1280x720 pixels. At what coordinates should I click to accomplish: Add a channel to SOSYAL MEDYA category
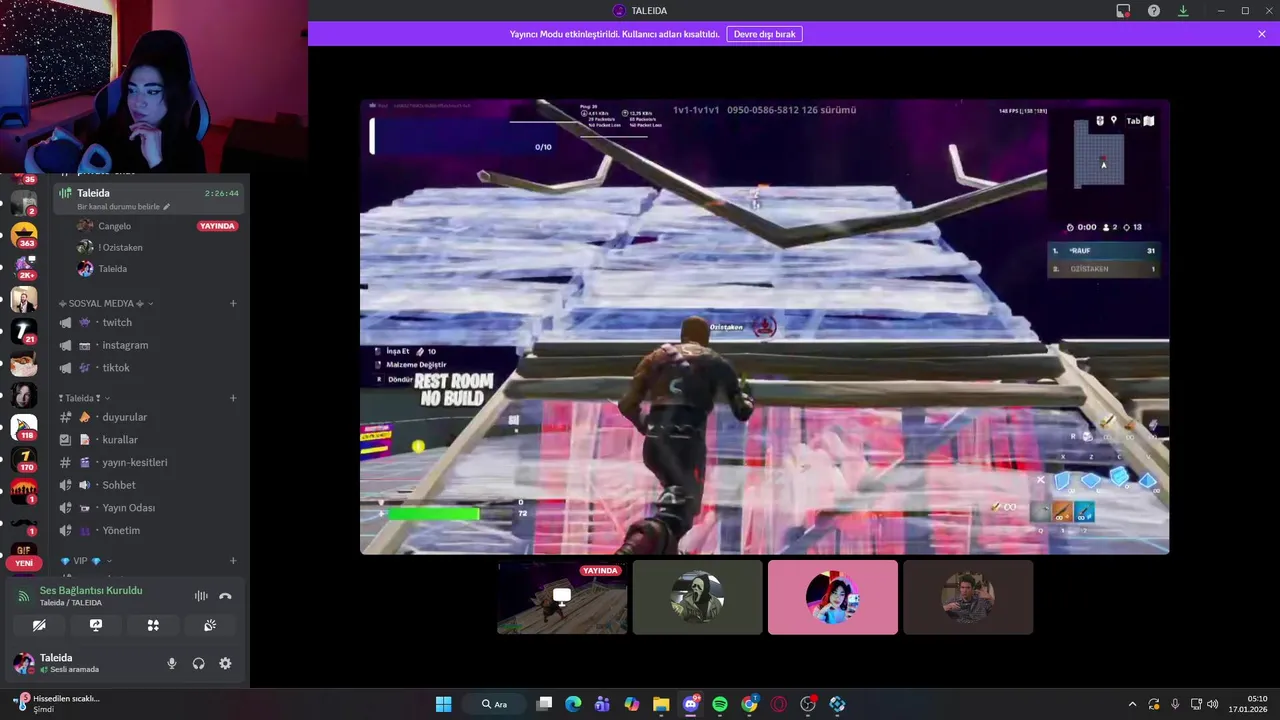coord(233,303)
